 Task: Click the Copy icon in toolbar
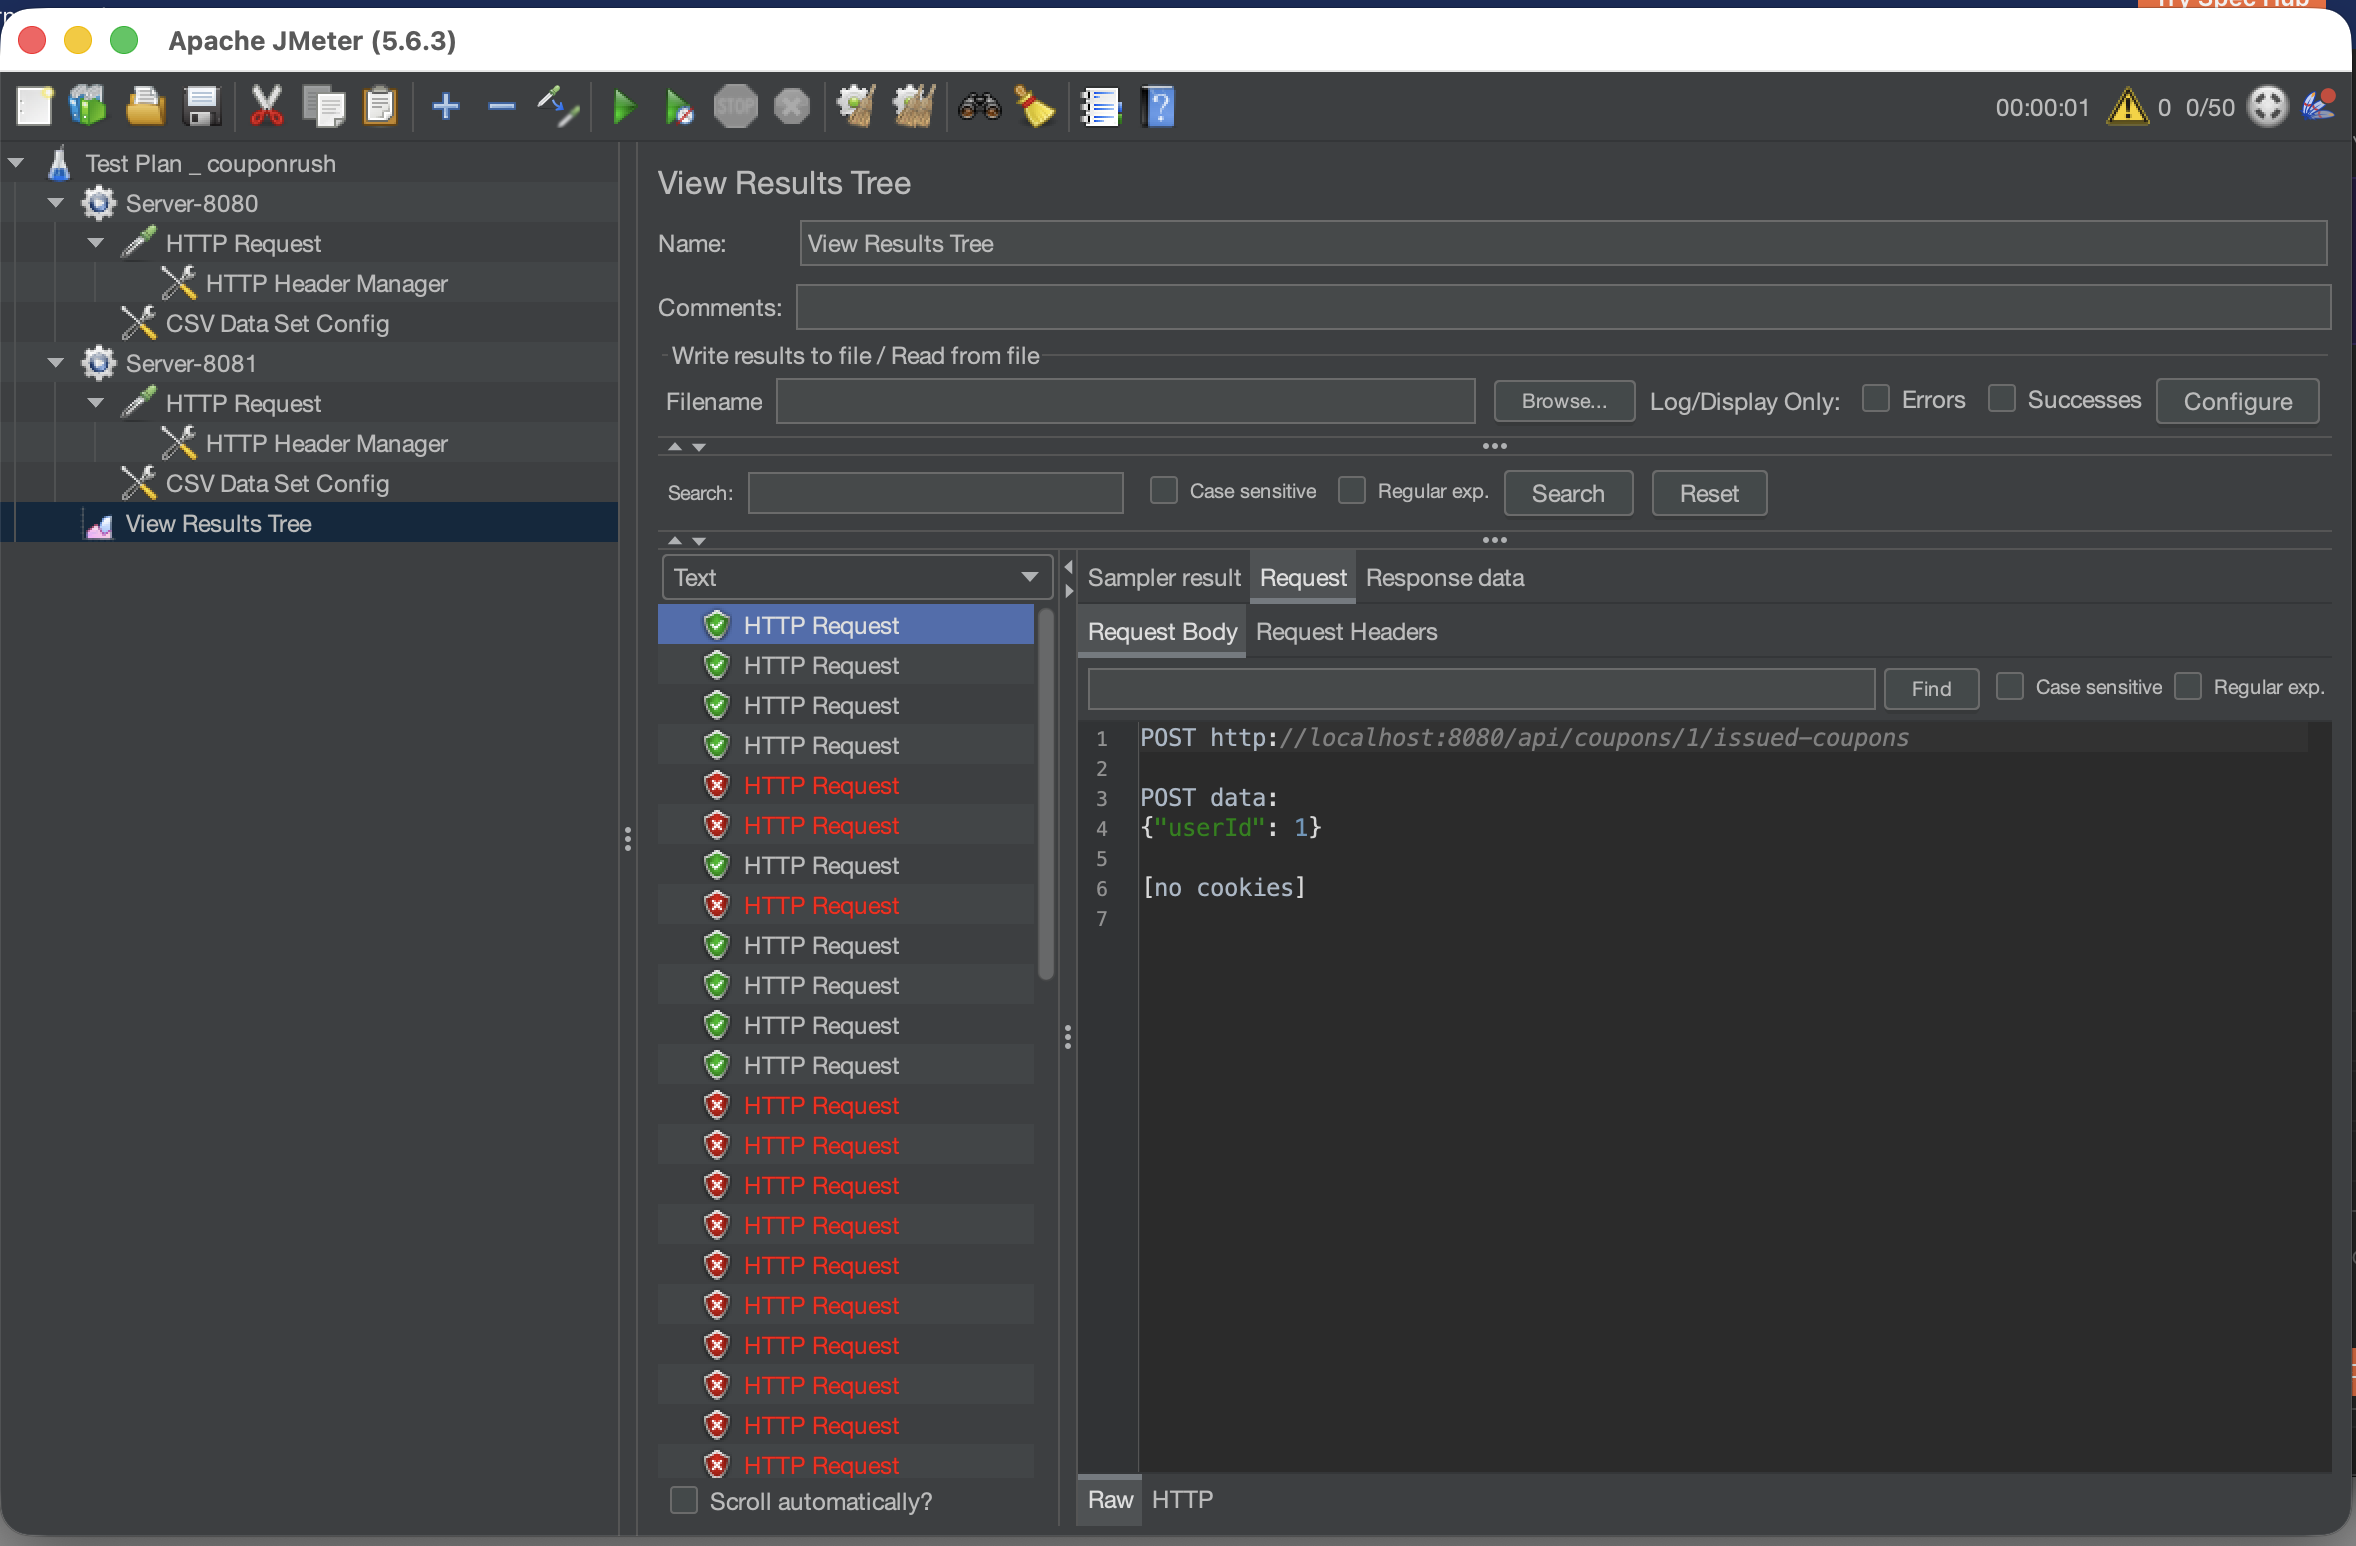pyautogui.click(x=324, y=106)
